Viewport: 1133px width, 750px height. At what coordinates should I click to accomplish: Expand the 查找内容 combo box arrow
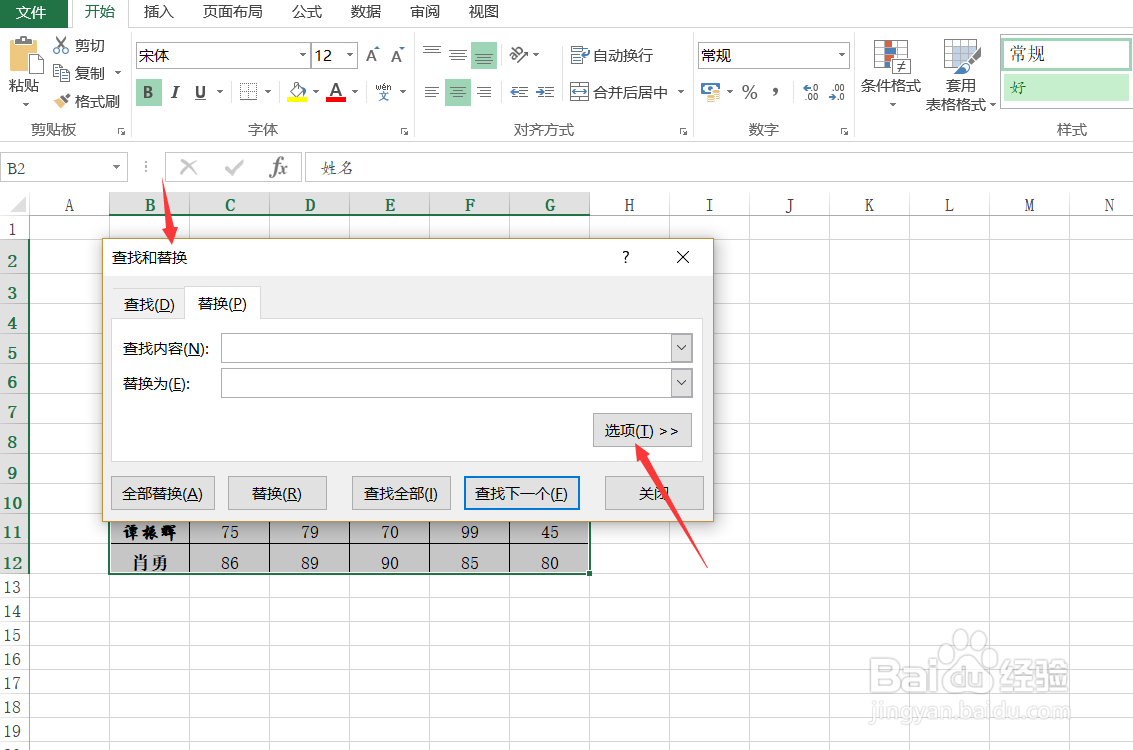(681, 347)
